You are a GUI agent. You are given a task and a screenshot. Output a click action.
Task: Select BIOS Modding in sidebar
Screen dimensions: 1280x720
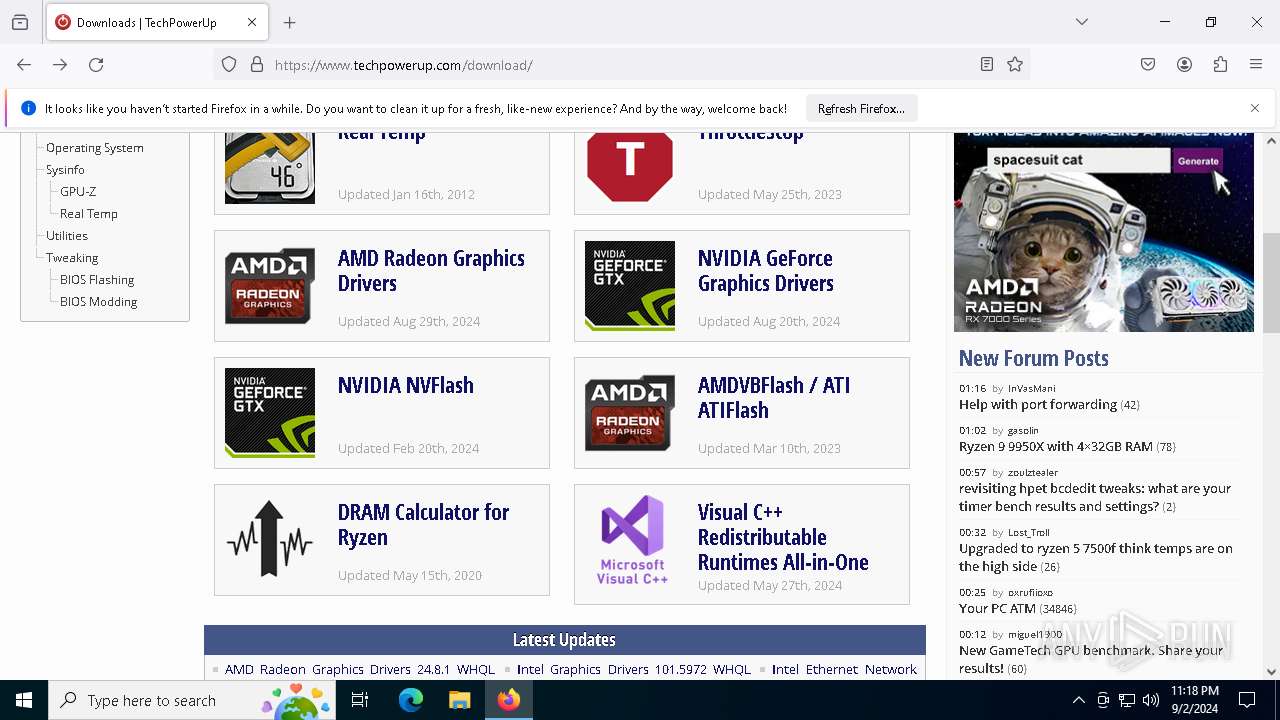tap(98, 302)
